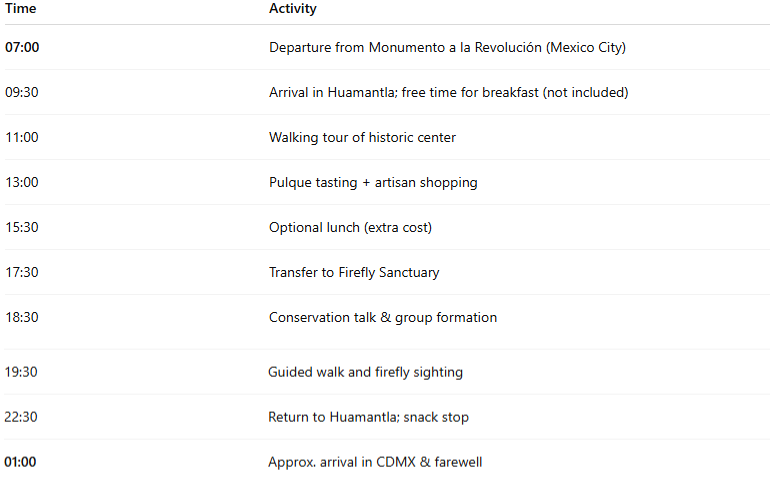The image size is (770, 478).
Task: Click Transfer to Firefly Sanctuary entry
Action: pos(354,273)
